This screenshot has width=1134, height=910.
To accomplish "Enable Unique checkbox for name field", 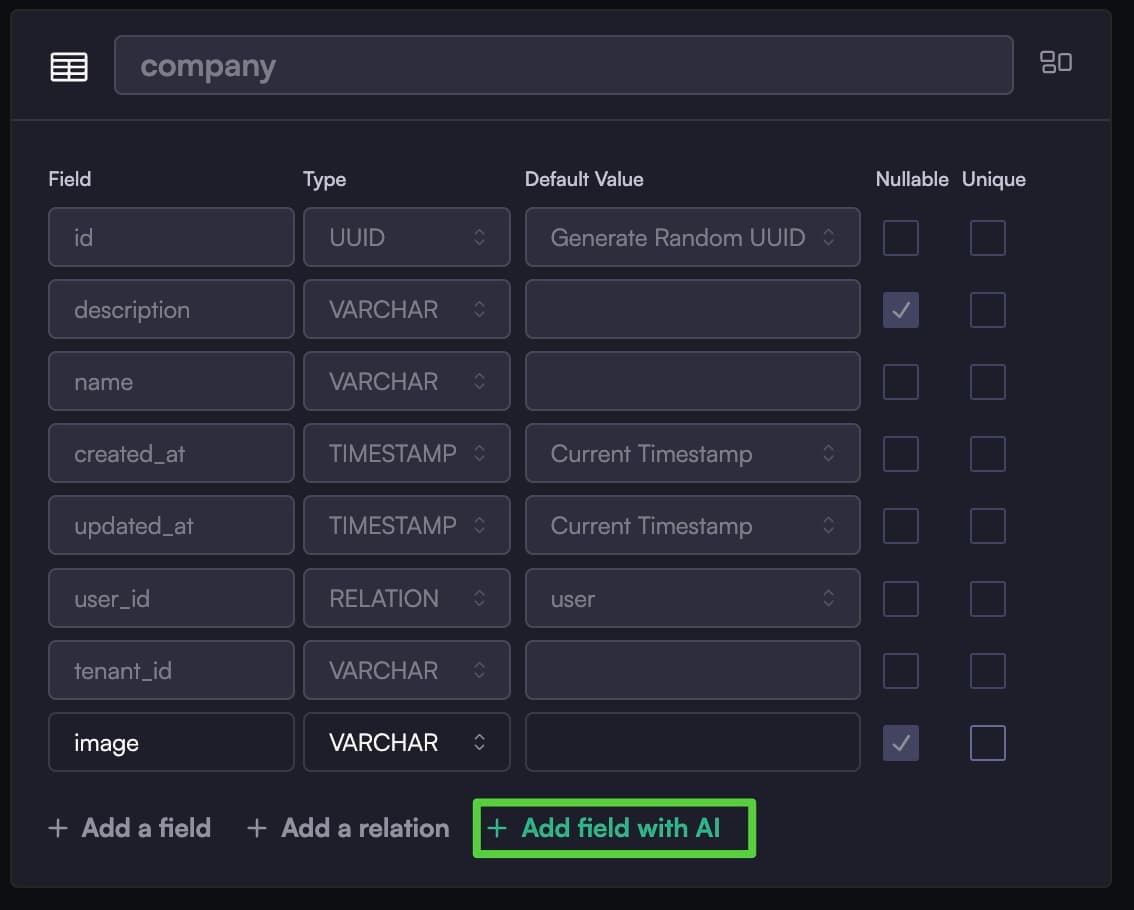I will tap(987, 382).
